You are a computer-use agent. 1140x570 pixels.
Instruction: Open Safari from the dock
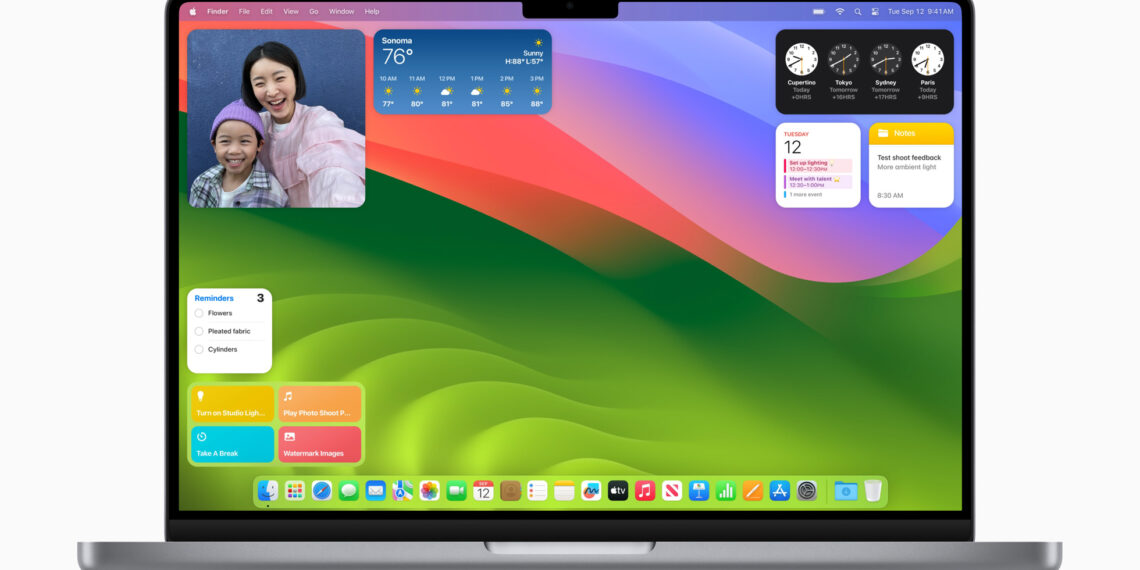pyautogui.click(x=321, y=490)
